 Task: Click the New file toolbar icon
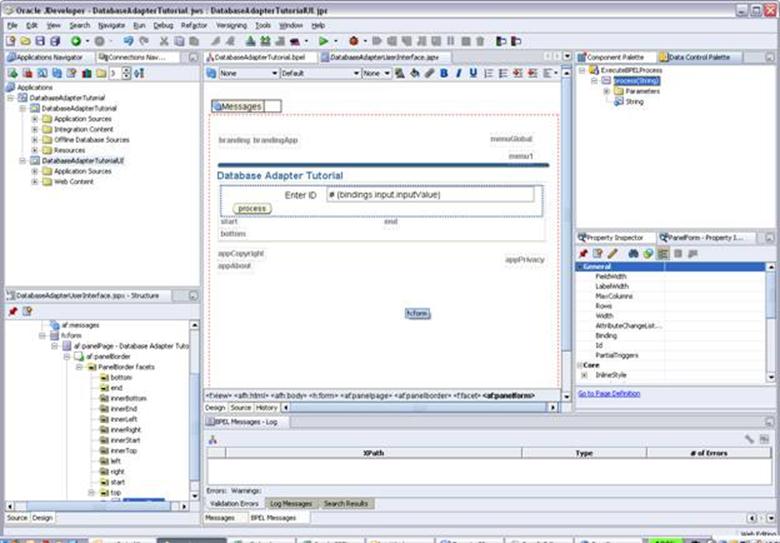coord(10,41)
